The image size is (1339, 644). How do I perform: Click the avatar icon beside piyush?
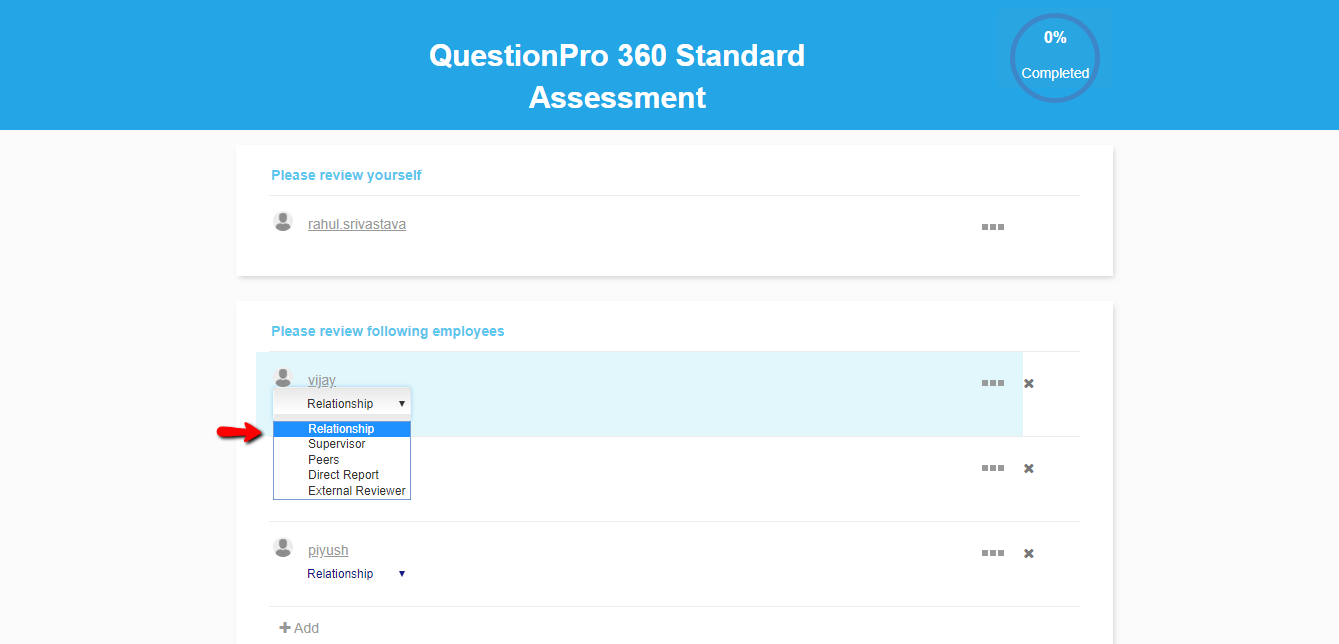pos(283,548)
